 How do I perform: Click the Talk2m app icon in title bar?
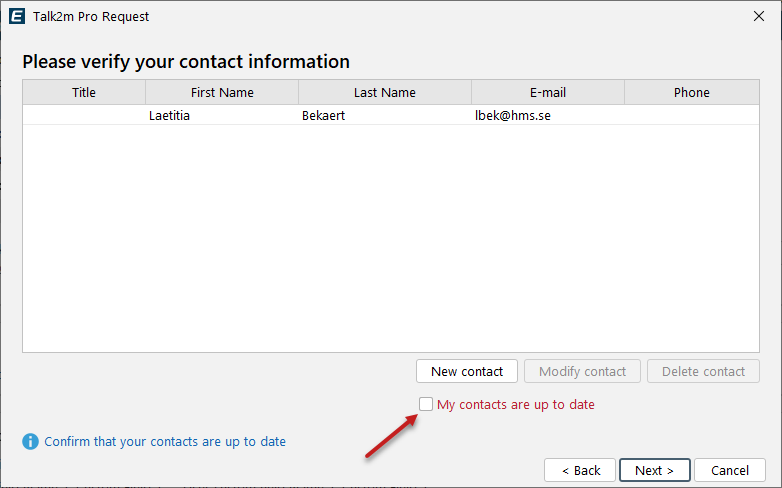[17, 16]
